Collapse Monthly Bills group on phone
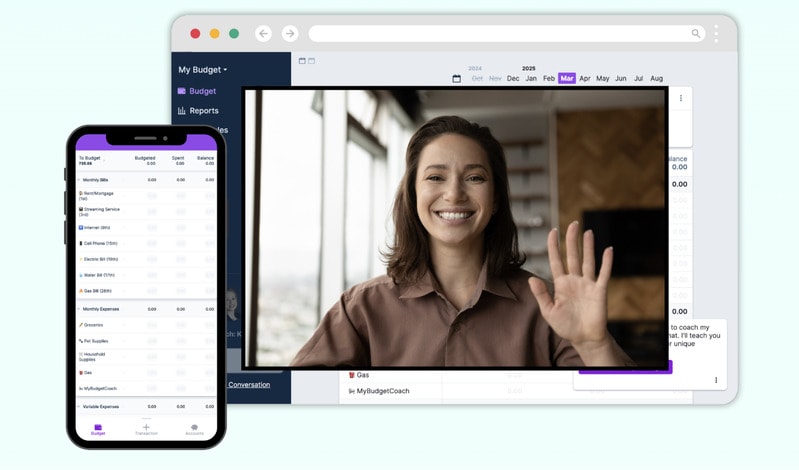This screenshot has width=799, height=470. click(79, 180)
